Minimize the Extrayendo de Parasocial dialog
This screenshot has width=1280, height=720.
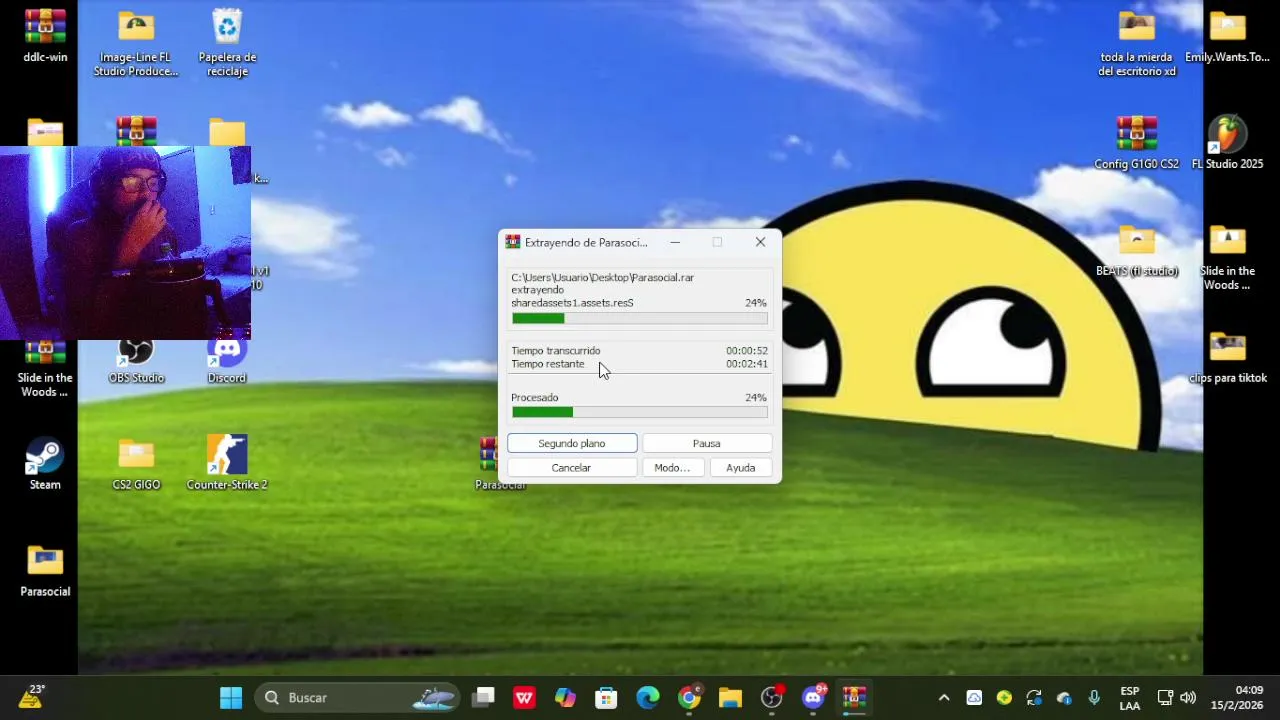point(675,242)
